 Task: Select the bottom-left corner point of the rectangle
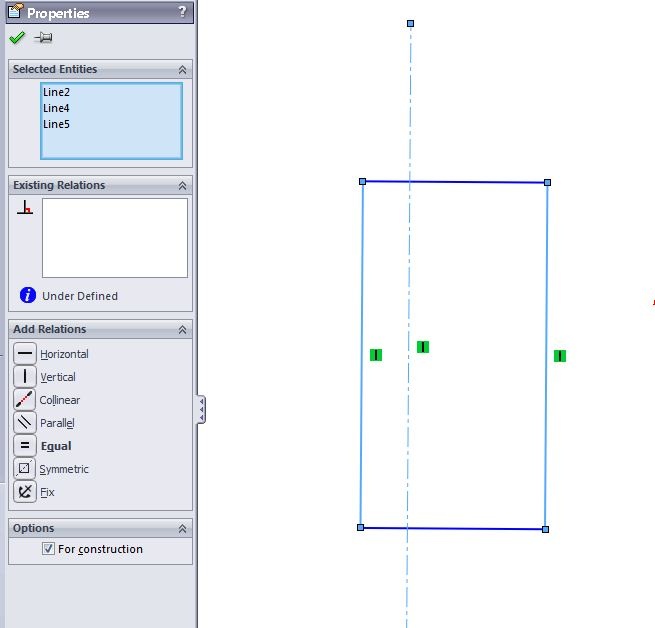coord(361,527)
